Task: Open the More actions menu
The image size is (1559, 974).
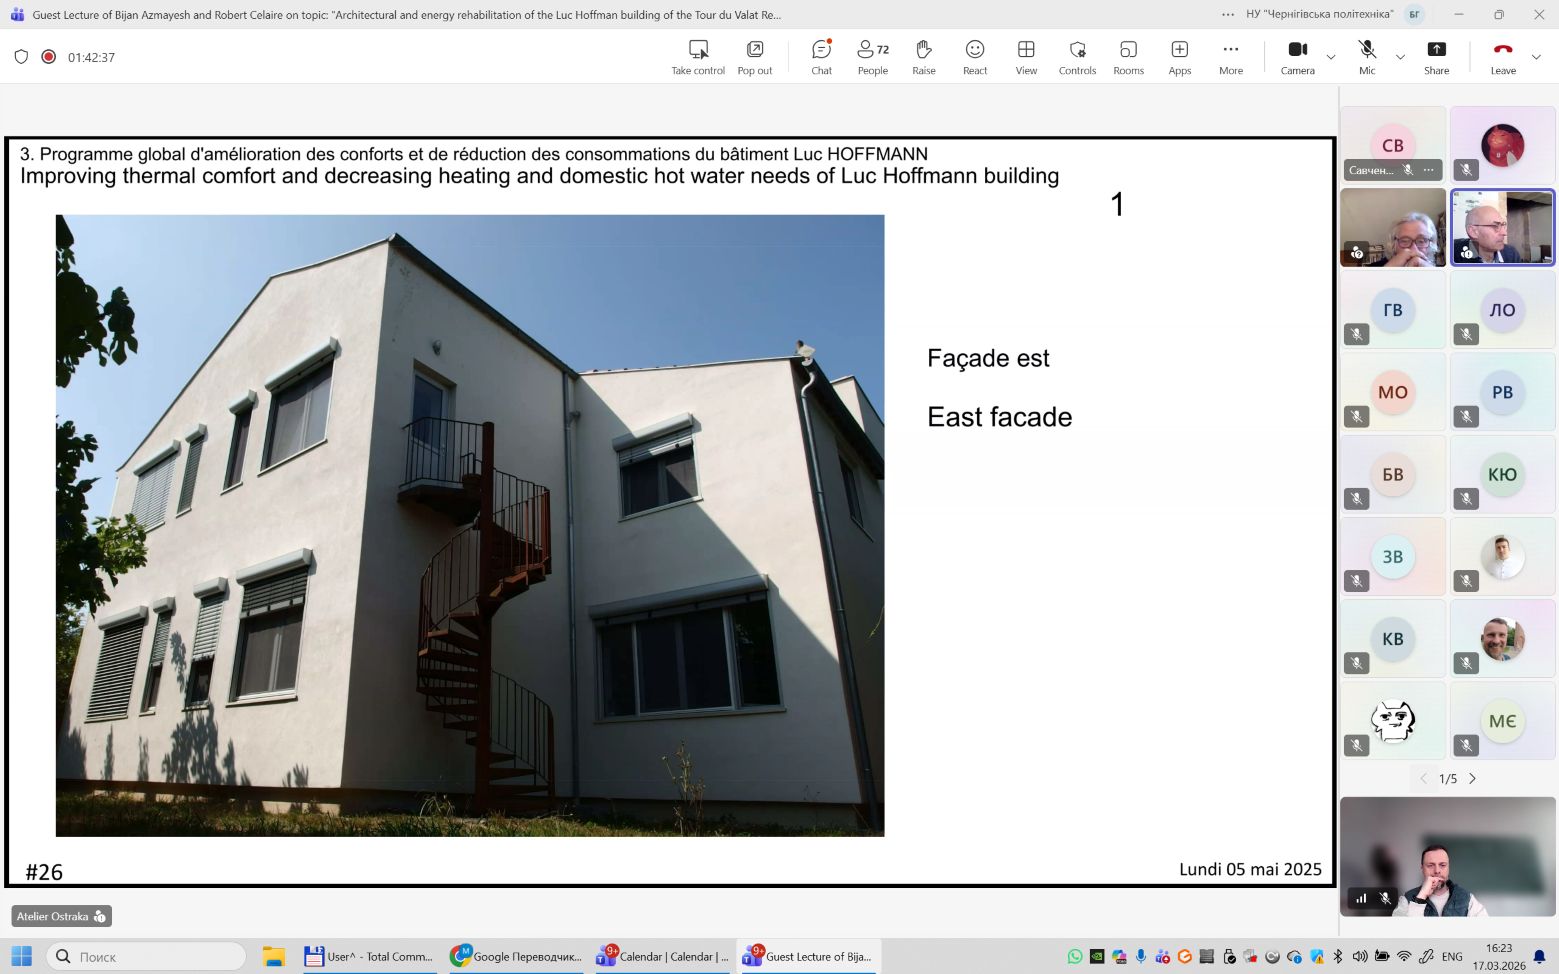Action: click(1230, 57)
